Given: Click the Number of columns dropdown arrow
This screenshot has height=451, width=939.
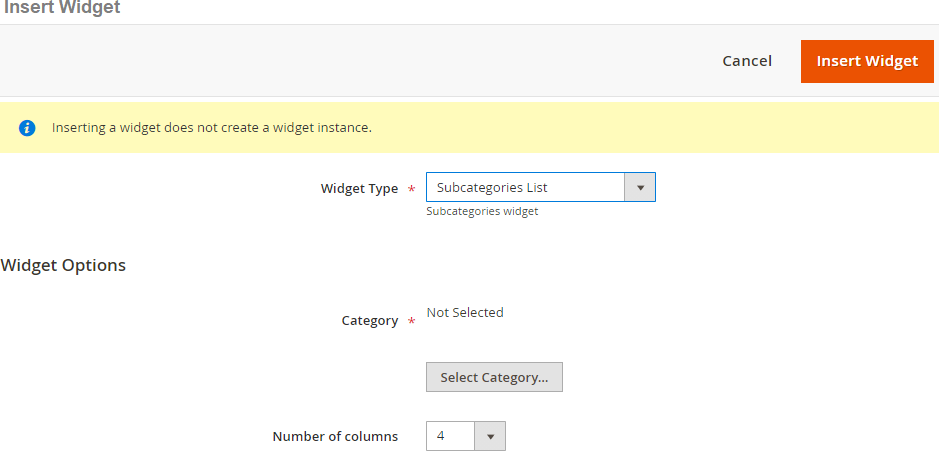Looking at the screenshot, I should (x=490, y=436).
